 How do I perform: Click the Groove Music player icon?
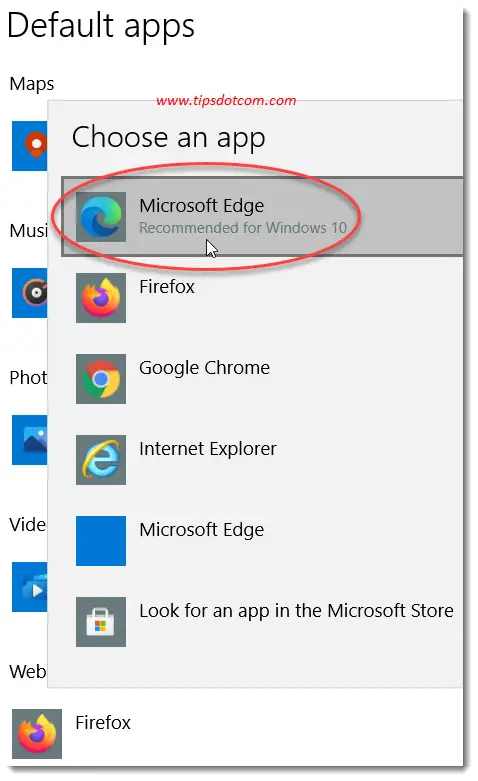pos(30,293)
